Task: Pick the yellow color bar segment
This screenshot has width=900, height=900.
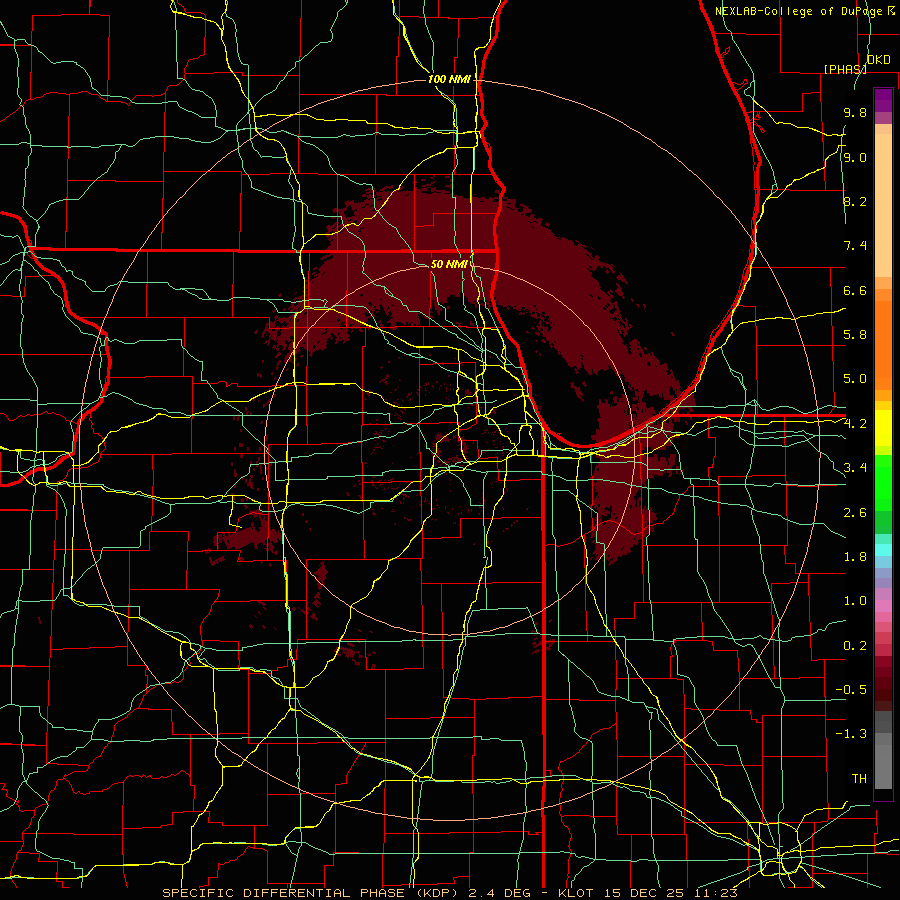Action: [883, 428]
